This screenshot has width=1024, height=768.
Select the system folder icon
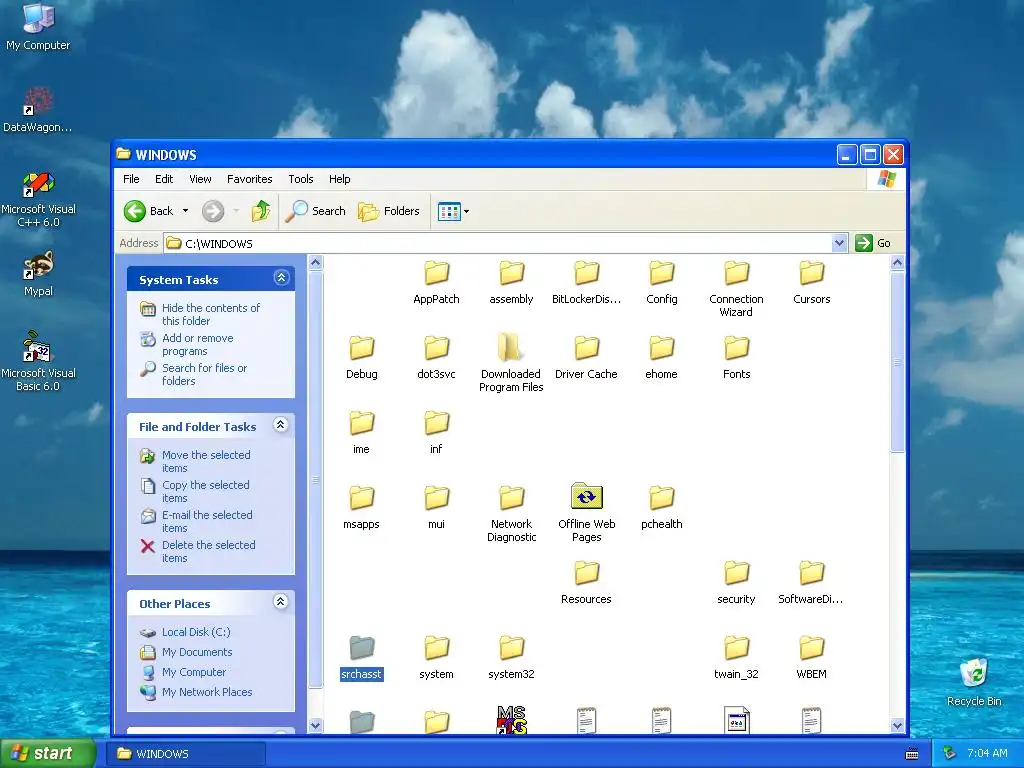click(436, 648)
